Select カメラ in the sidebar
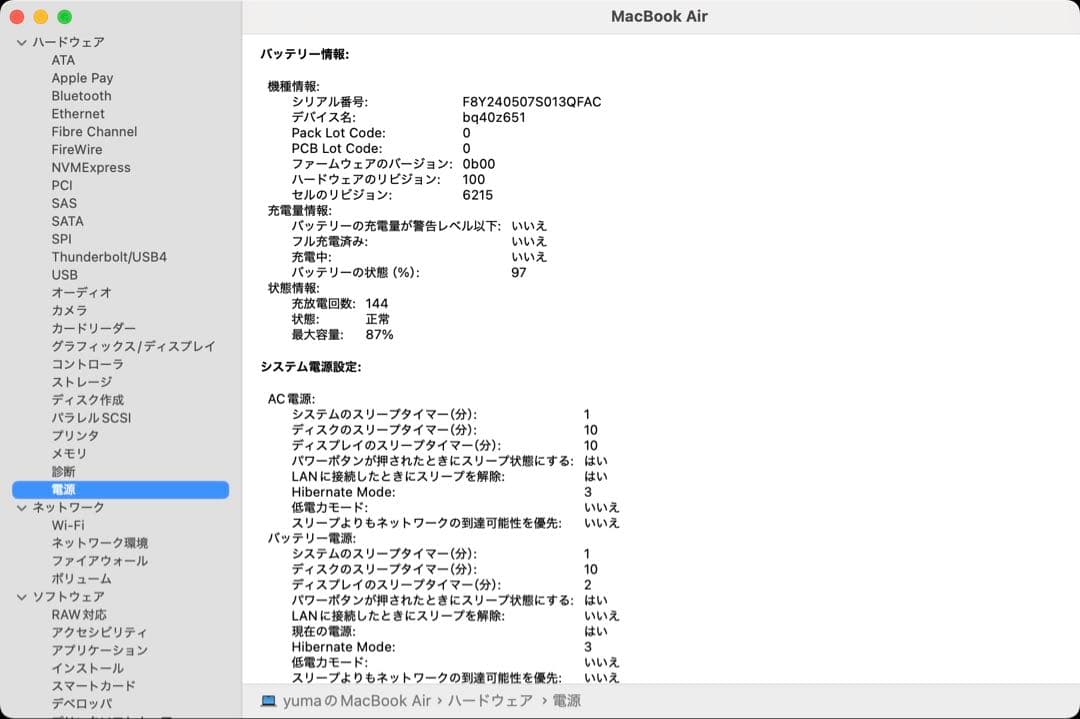 [69, 310]
